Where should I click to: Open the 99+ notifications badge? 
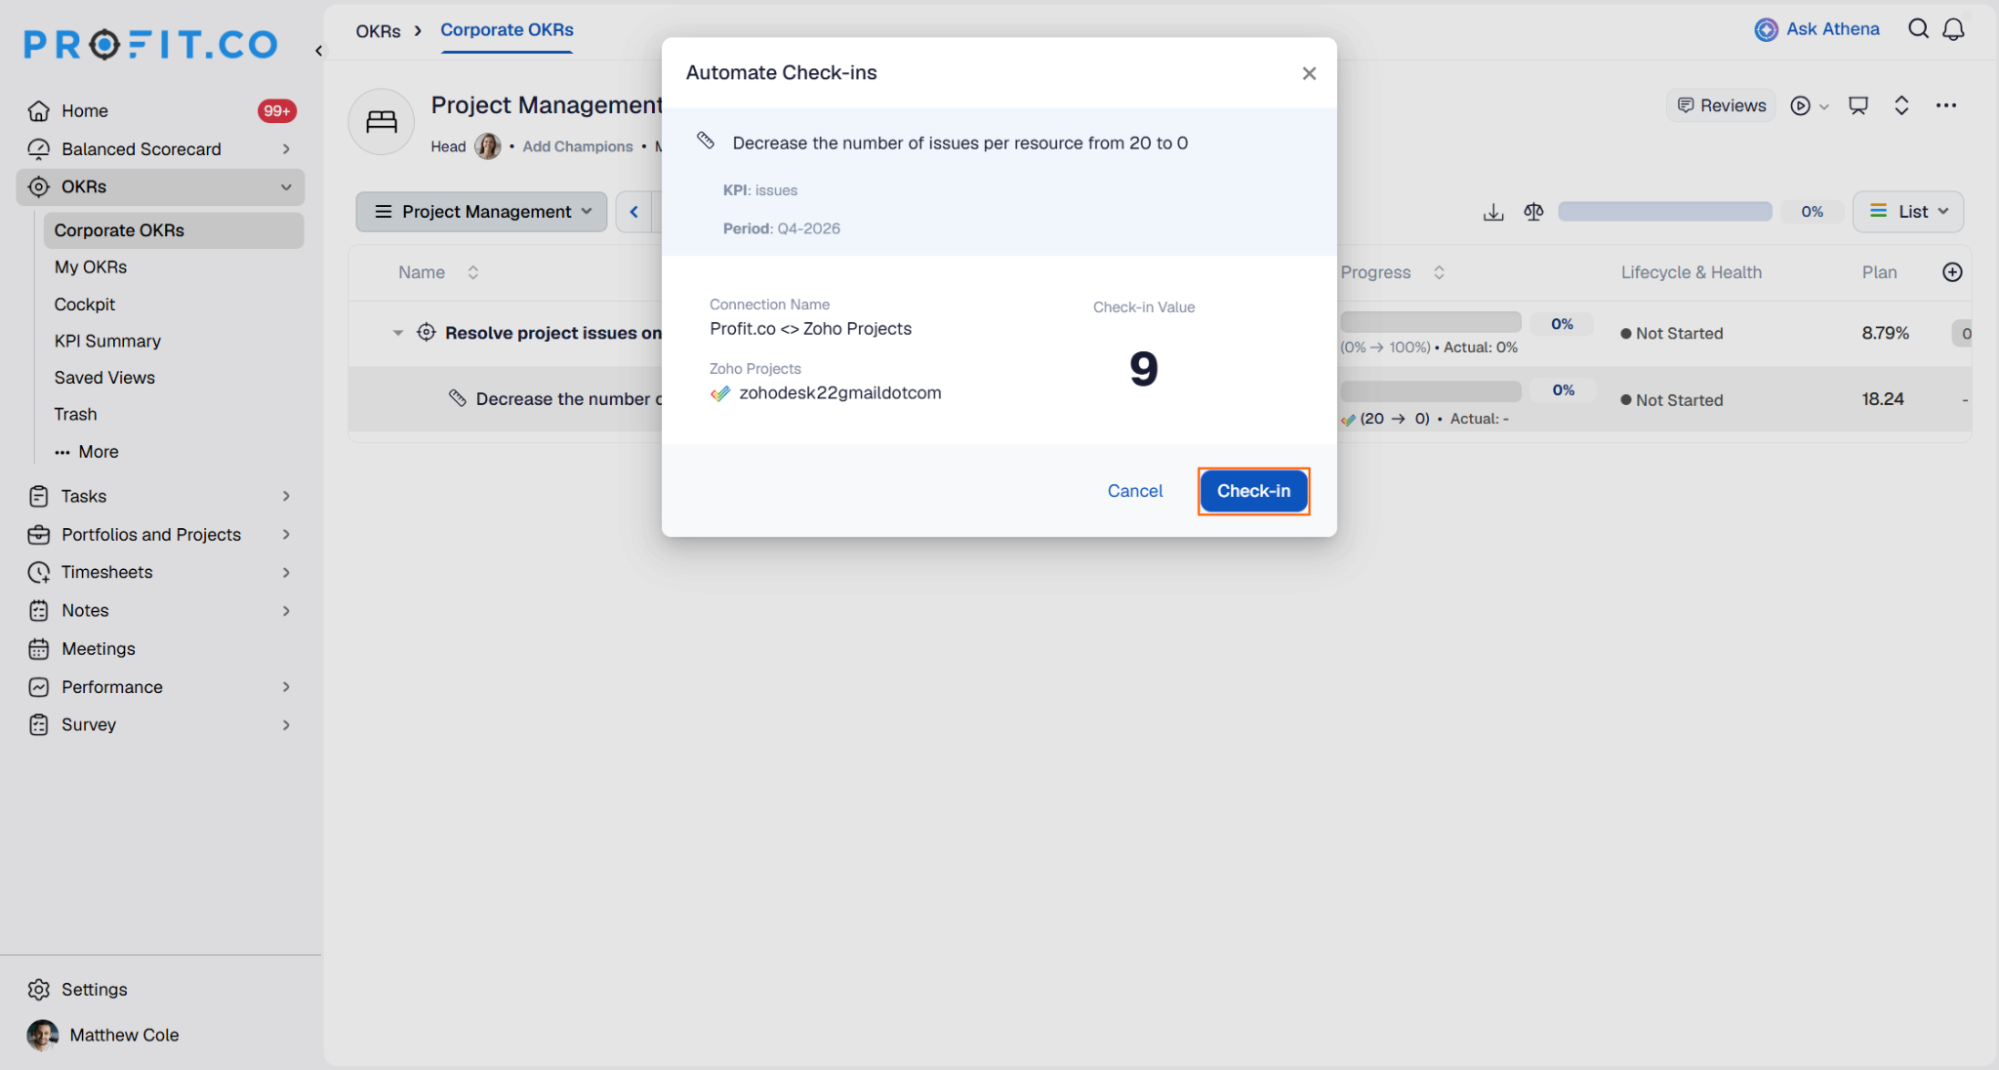pos(277,111)
